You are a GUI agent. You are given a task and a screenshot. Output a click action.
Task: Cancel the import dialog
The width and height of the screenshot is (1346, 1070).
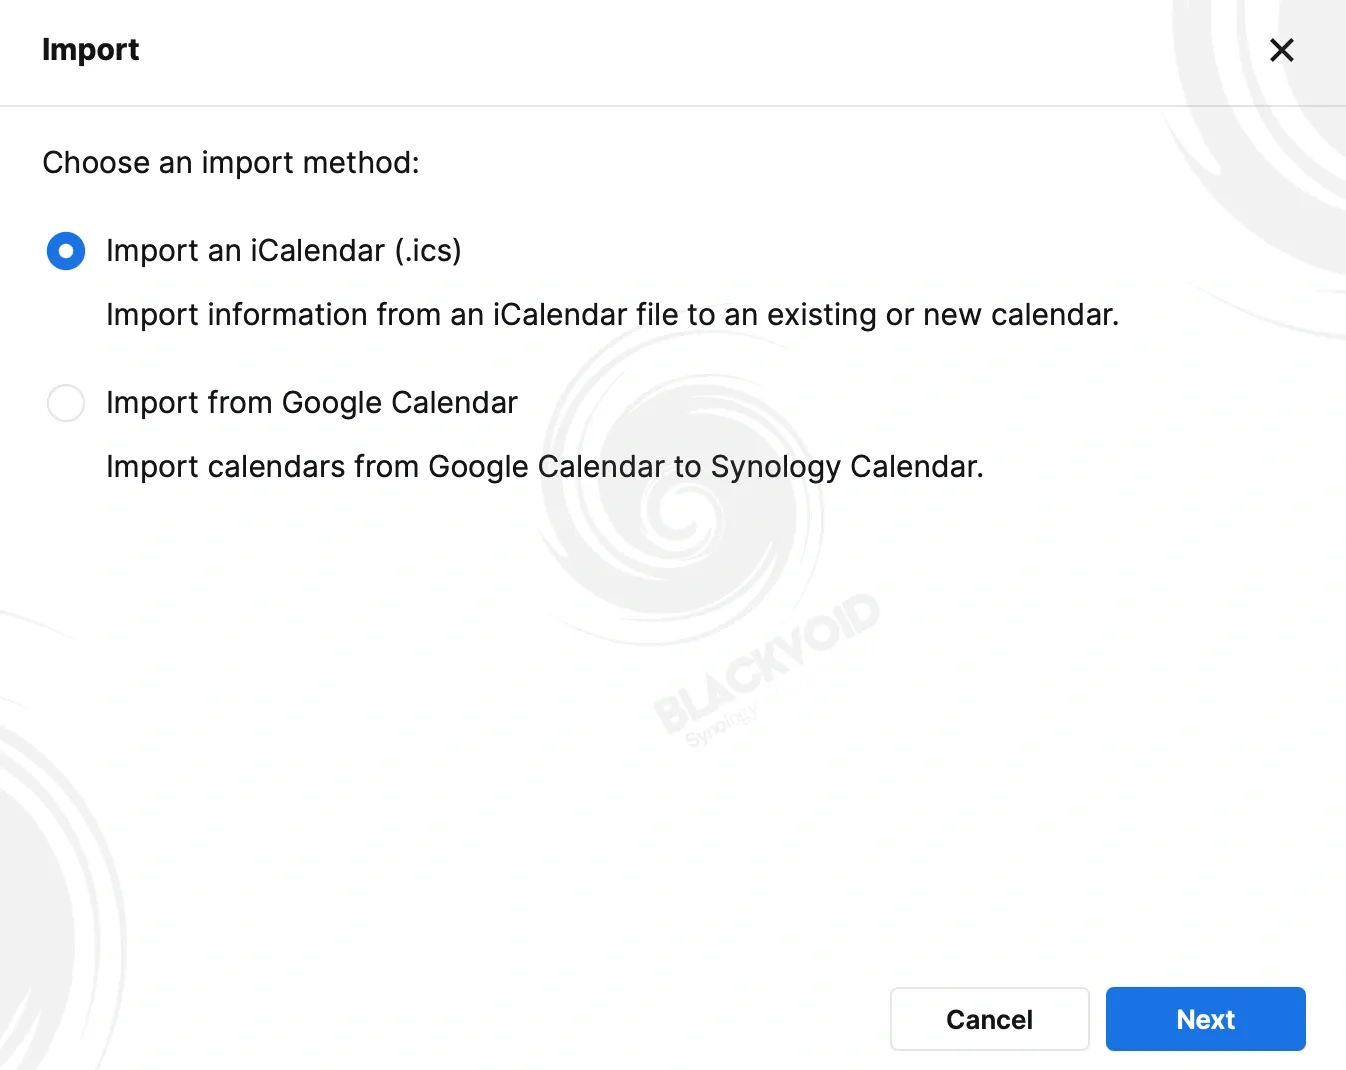[989, 1019]
